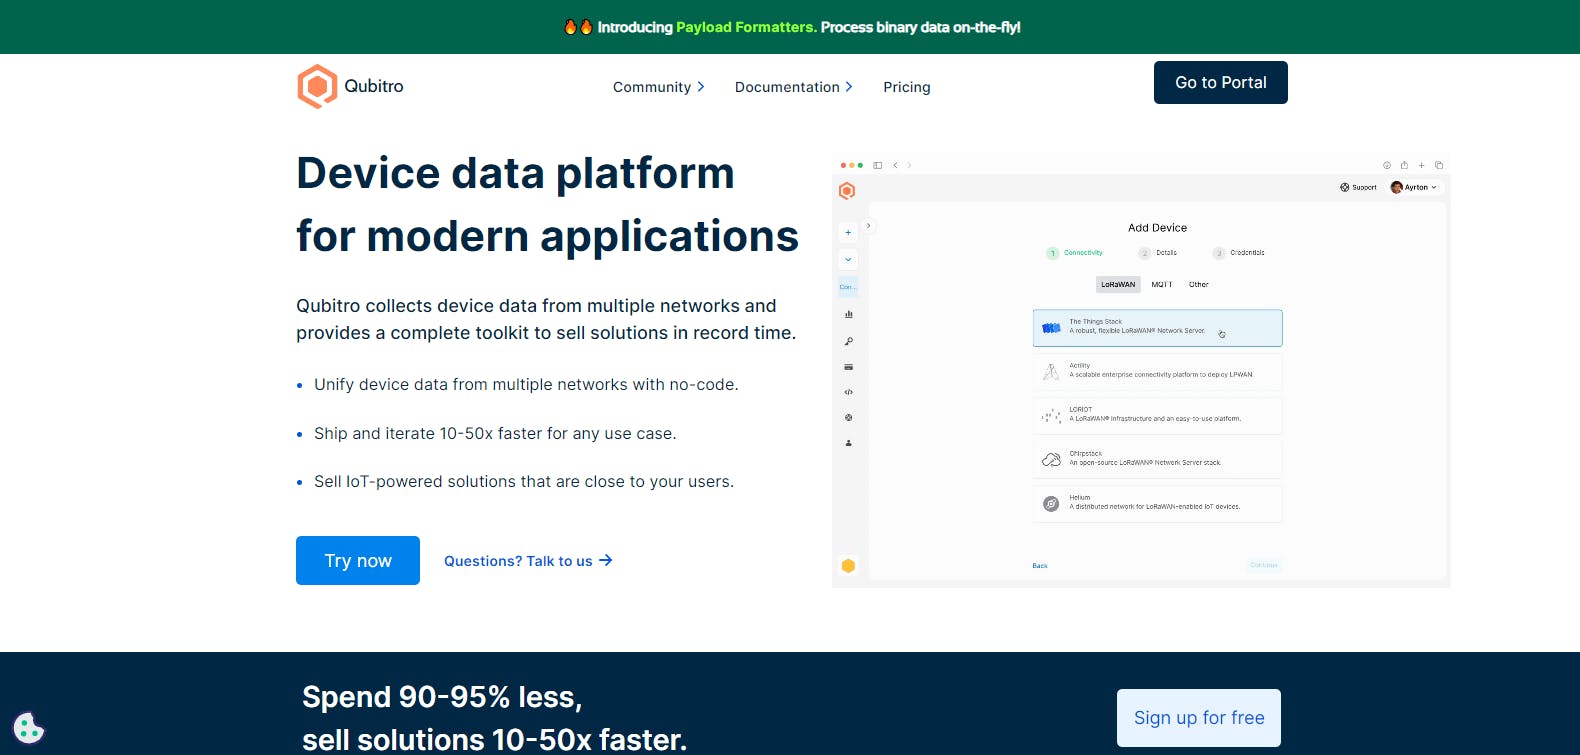Click the Chirpstack cloud icon
Viewport: 1580px width, 755px height.
[1051, 460]
